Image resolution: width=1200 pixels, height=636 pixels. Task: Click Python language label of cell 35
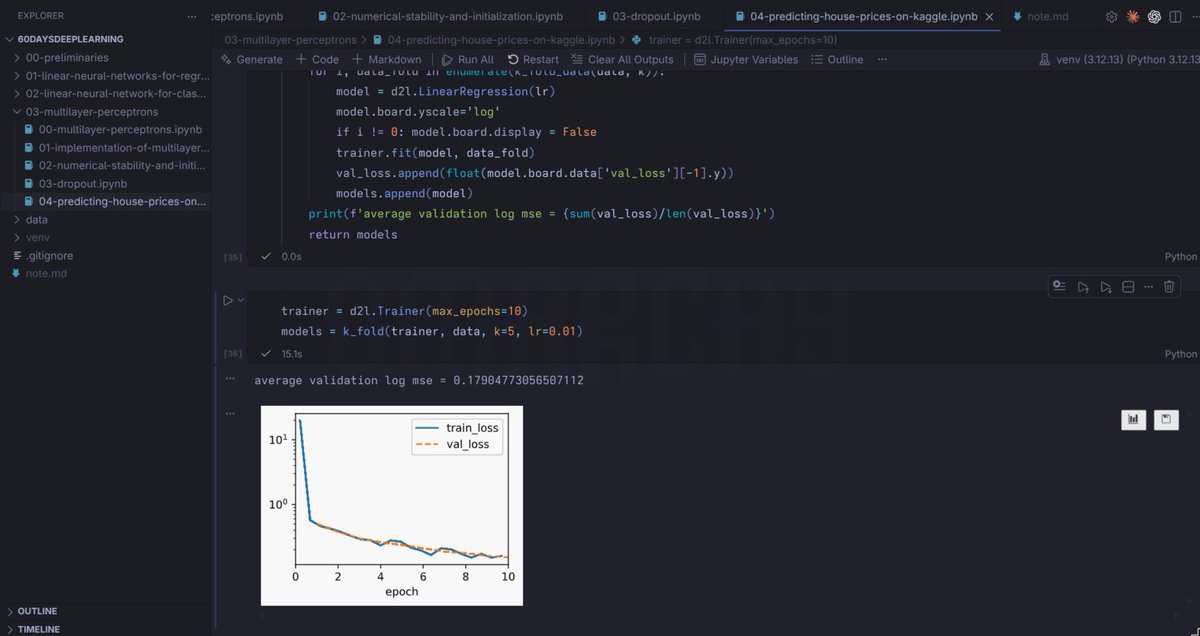1180,257
